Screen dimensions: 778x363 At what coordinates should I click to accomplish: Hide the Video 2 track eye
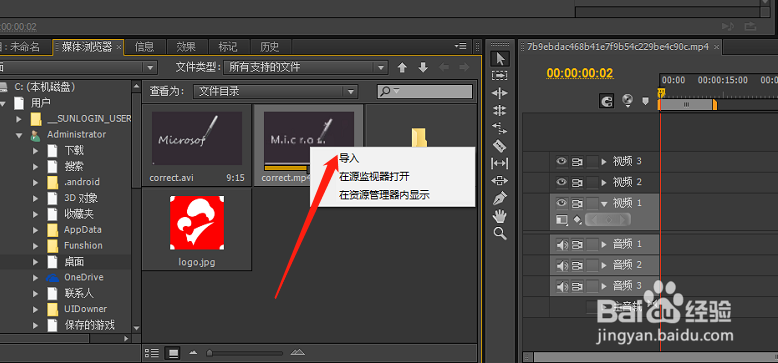coord(561,182)
